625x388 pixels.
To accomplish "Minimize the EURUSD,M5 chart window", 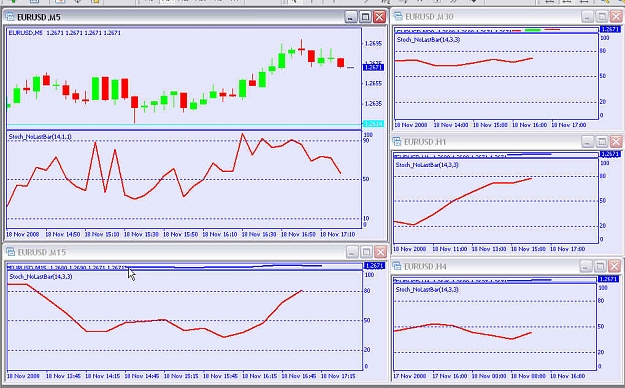I will click(351, 17).
